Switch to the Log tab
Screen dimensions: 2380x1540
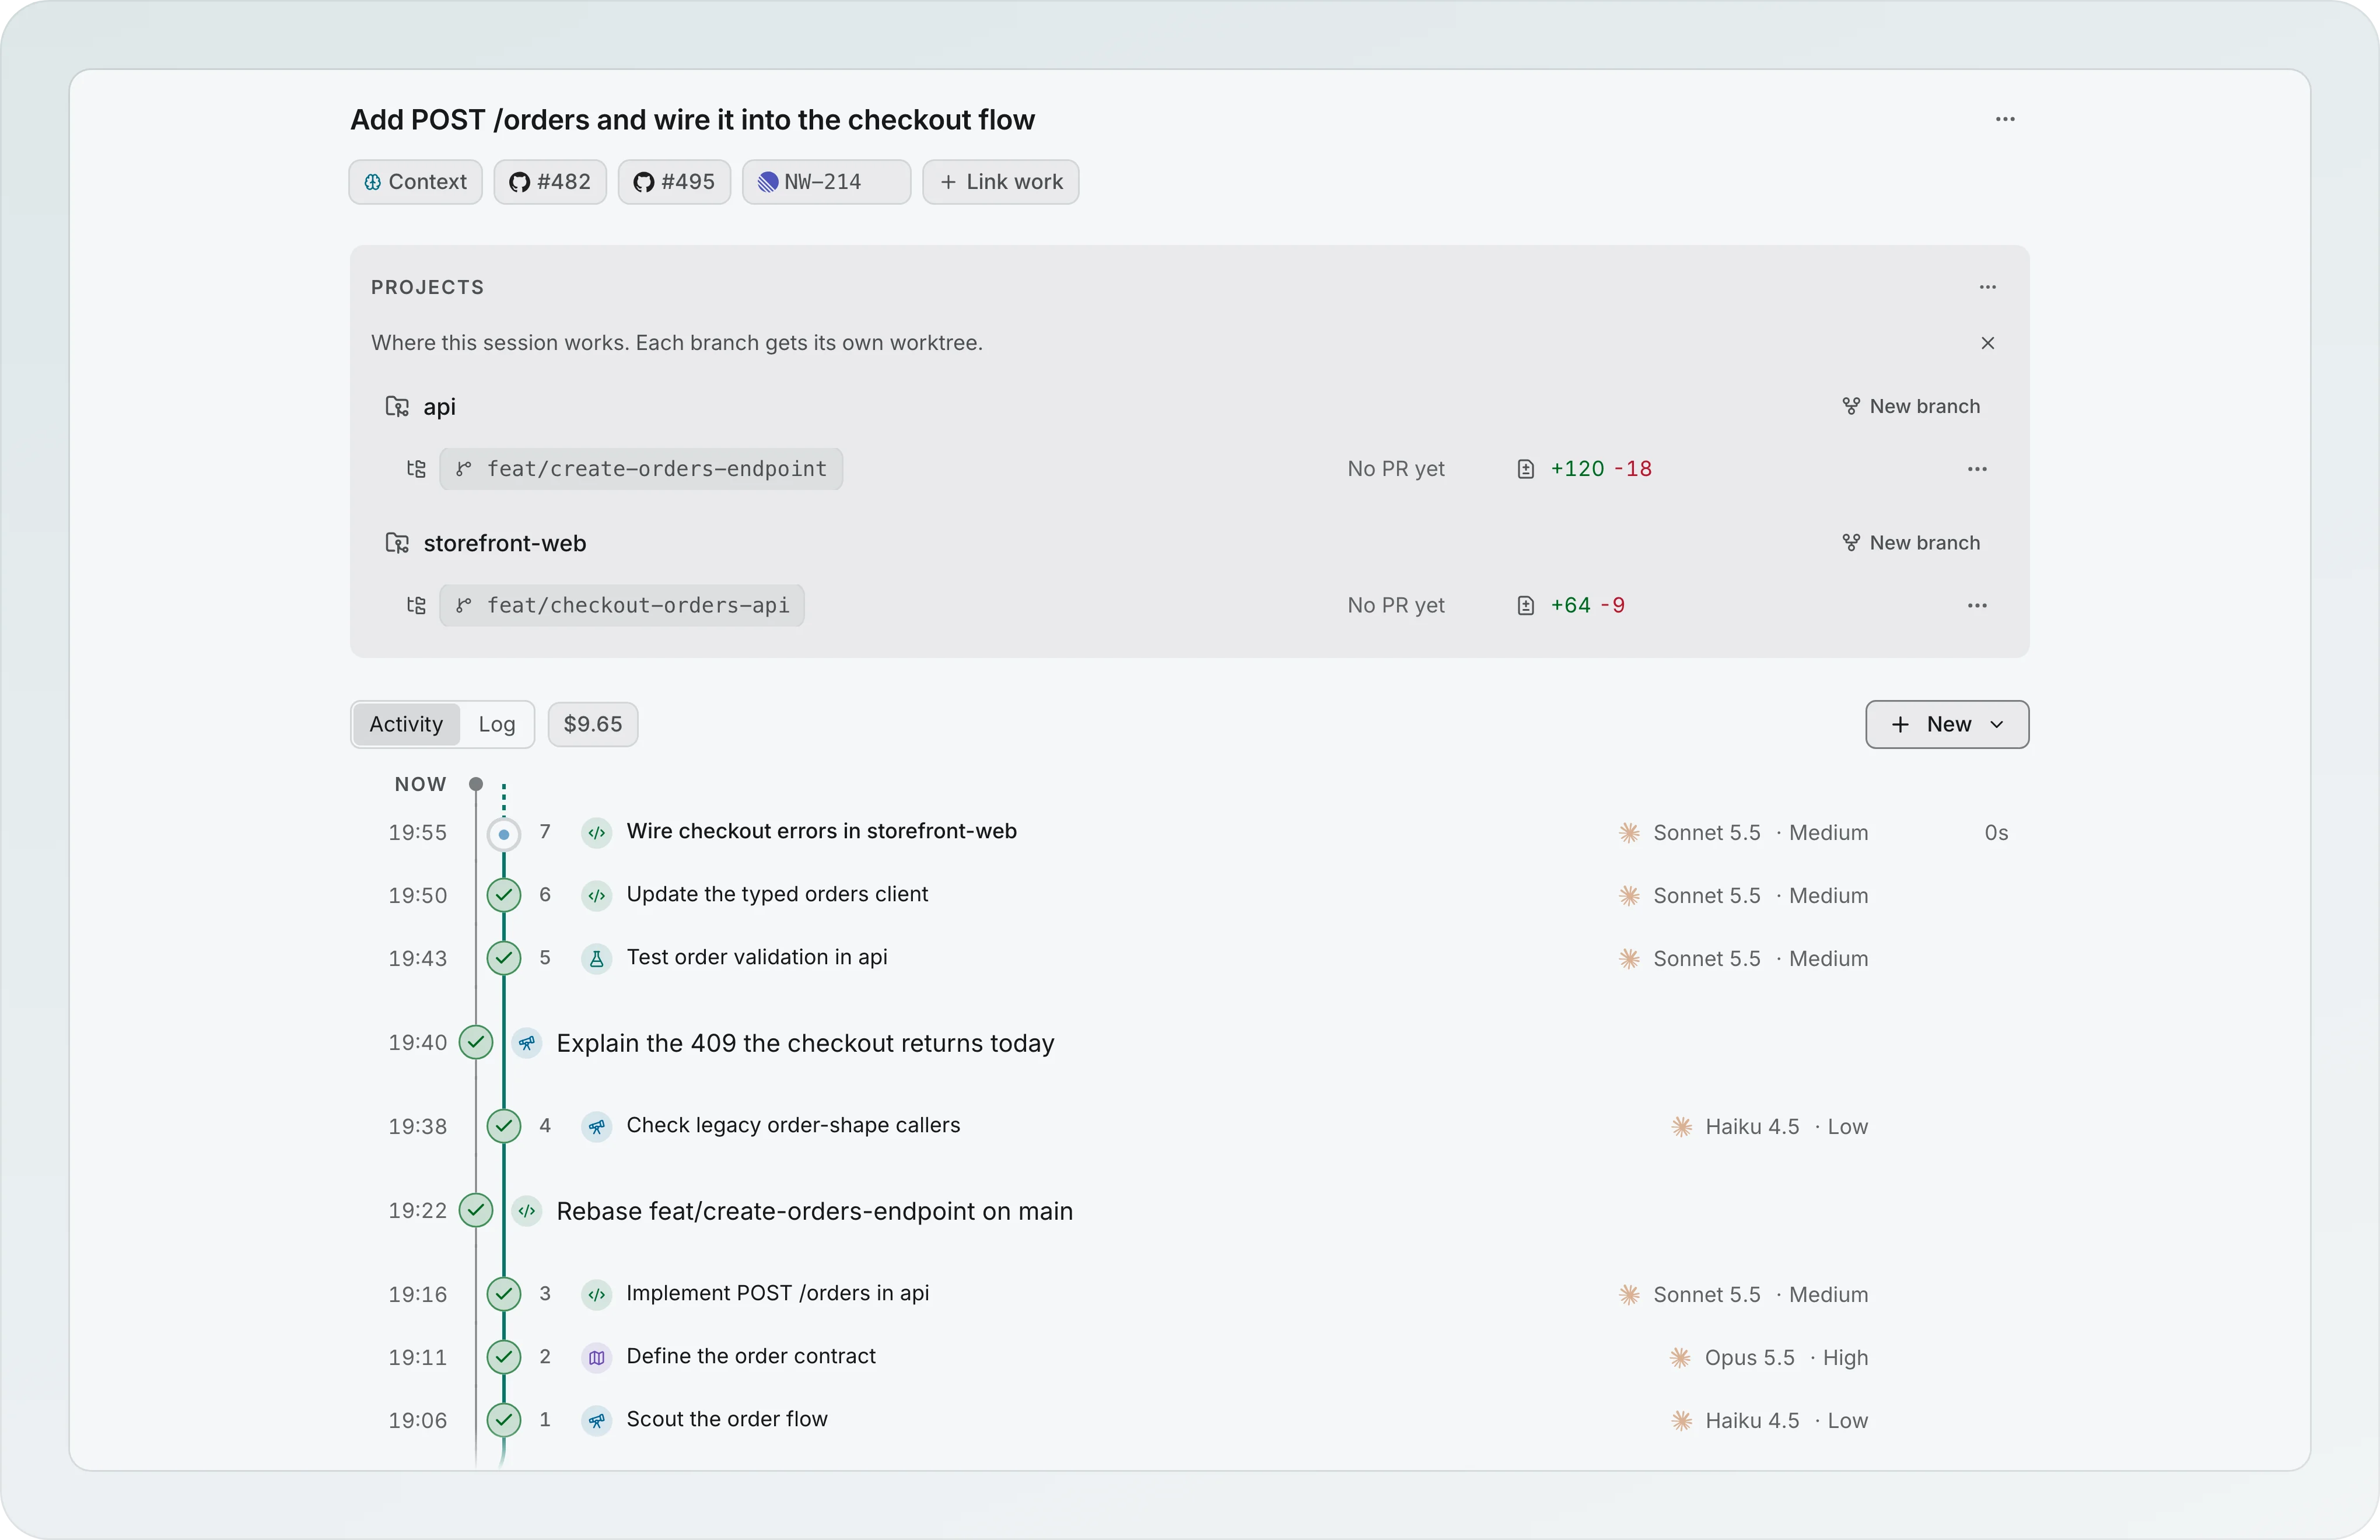pyautogui.click(x=496, y=724)
